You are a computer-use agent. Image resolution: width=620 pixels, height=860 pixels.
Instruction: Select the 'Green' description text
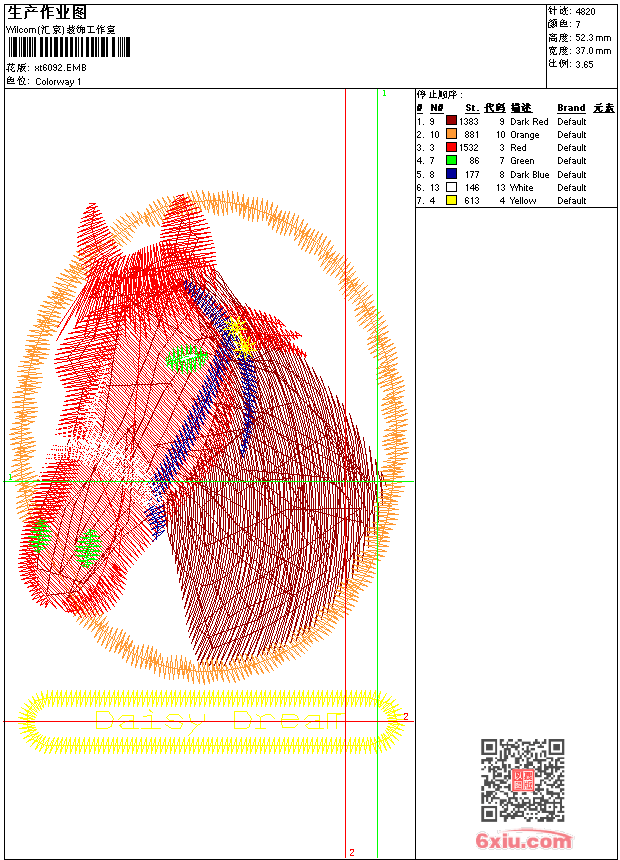coord(522,161)
